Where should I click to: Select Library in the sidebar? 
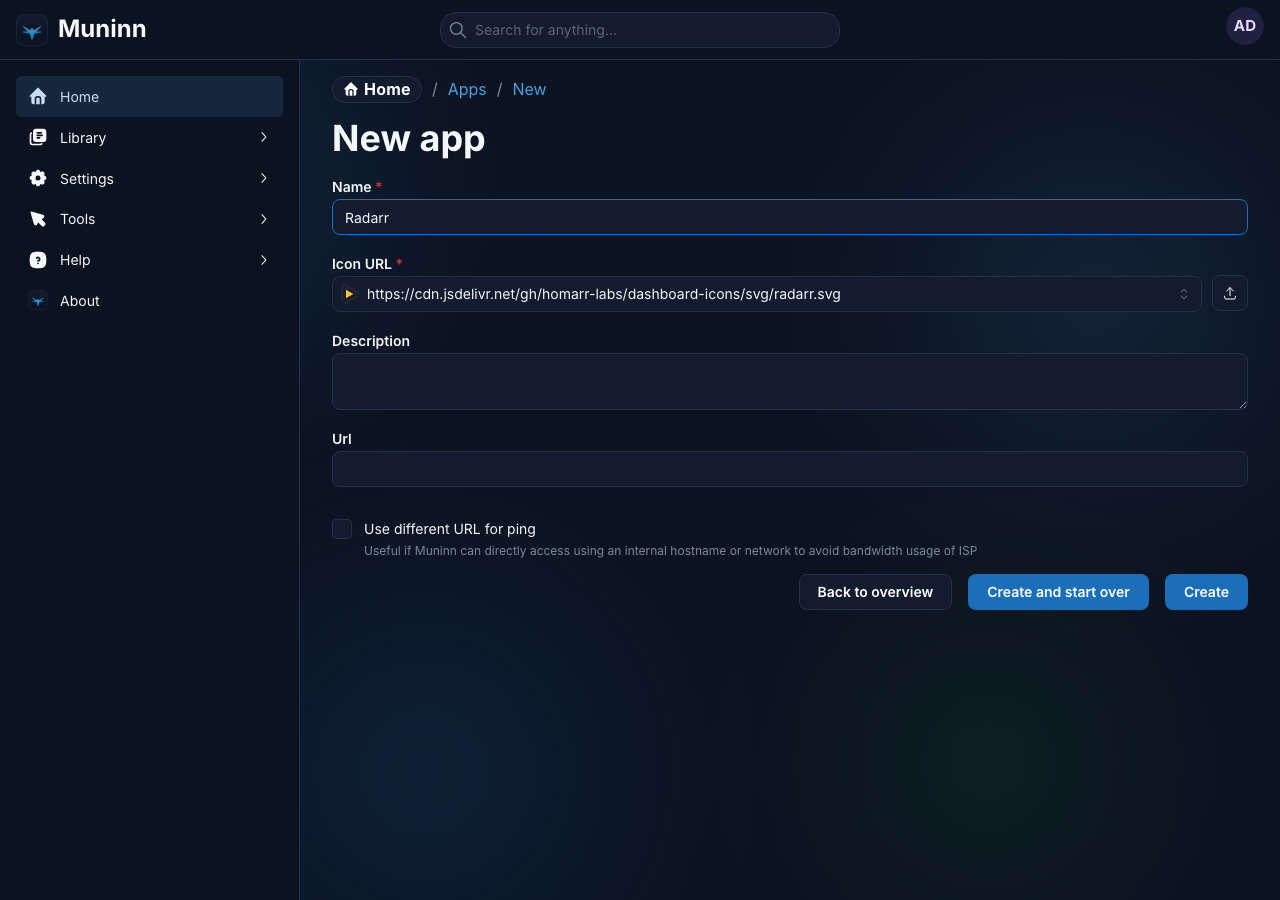tap(149, 138)
